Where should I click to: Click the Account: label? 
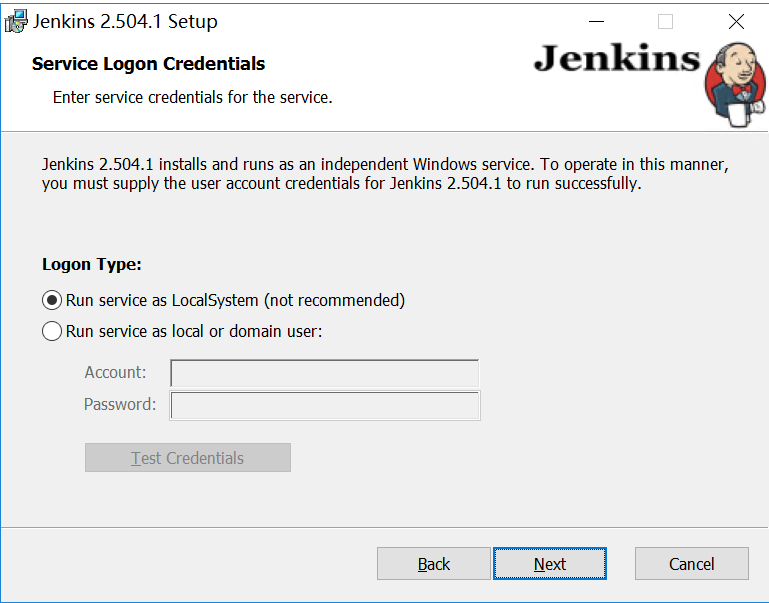point(115,373)
